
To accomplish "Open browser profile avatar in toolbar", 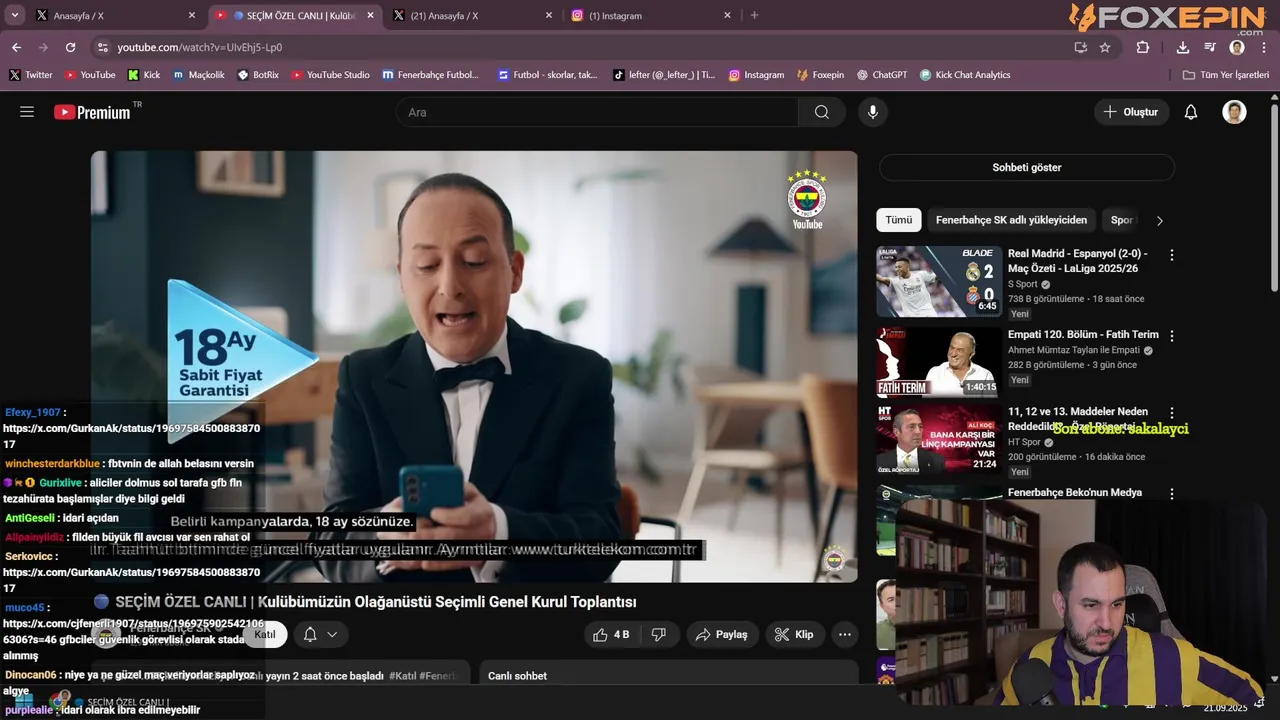I will coord(1237,47).
